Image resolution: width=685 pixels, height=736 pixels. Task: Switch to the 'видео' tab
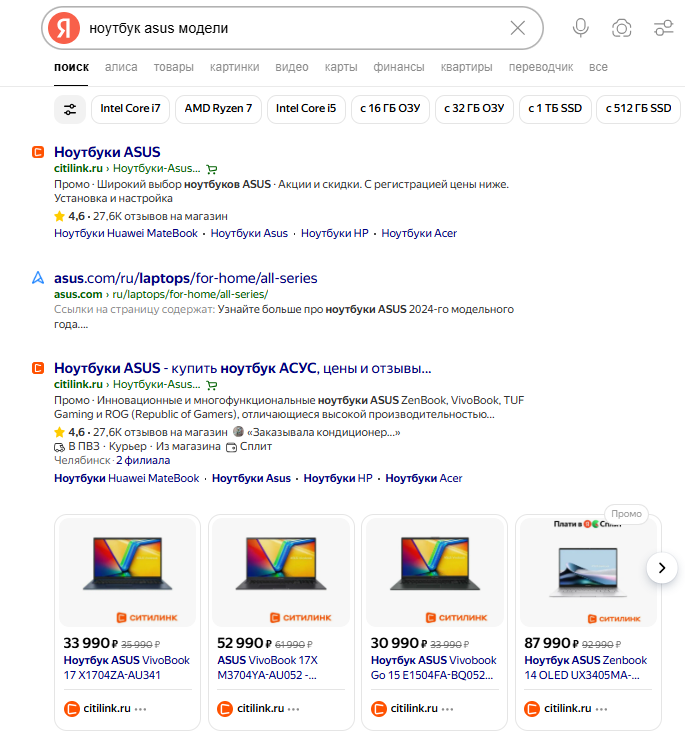click(x=292, y=67)
